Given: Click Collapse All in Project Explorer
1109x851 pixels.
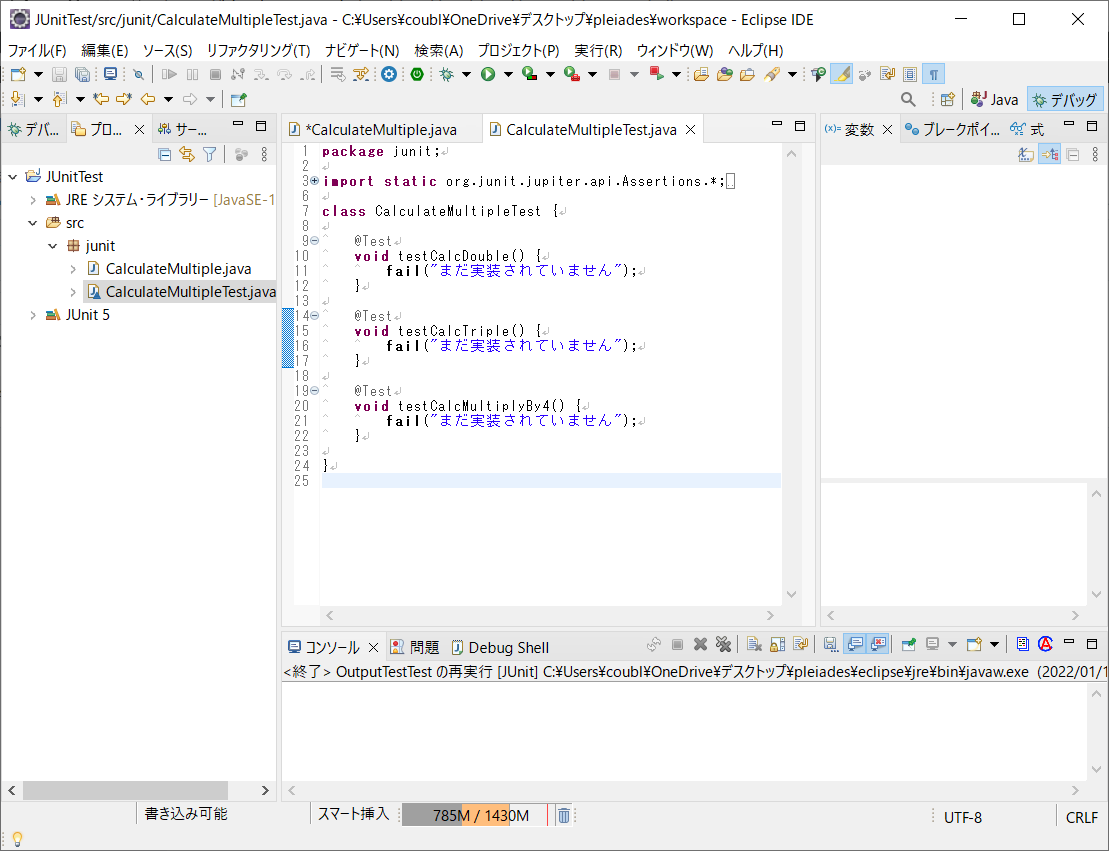Looking at the screenshot, I should pos(165,154).
